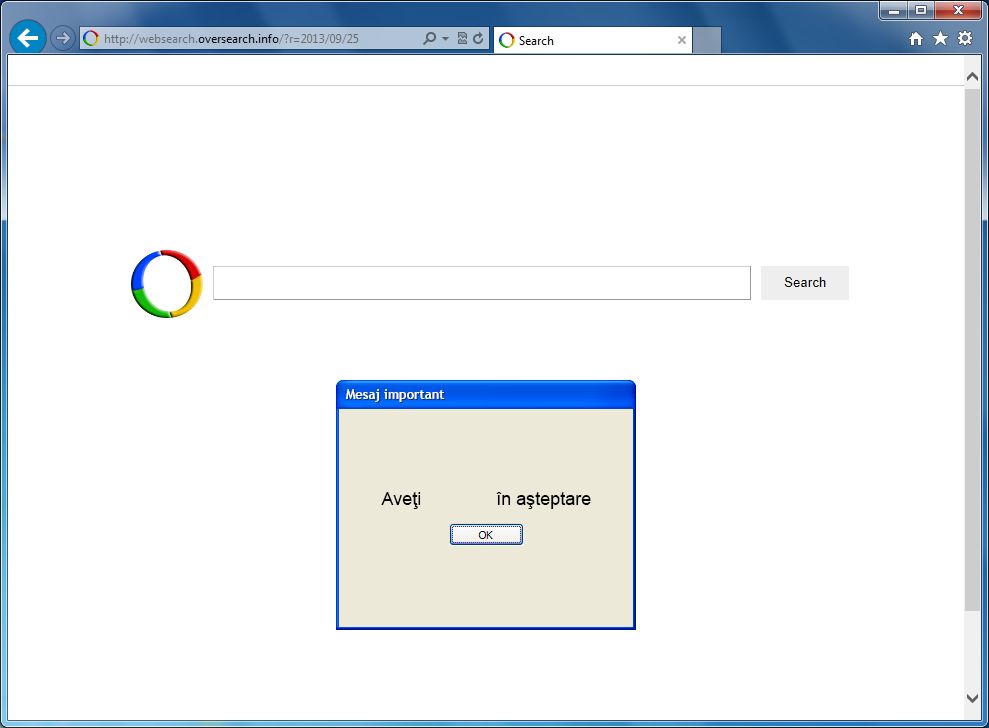Toggle the compatibility view icon
This screenshot has height=728, width=989.
(462, 38)
